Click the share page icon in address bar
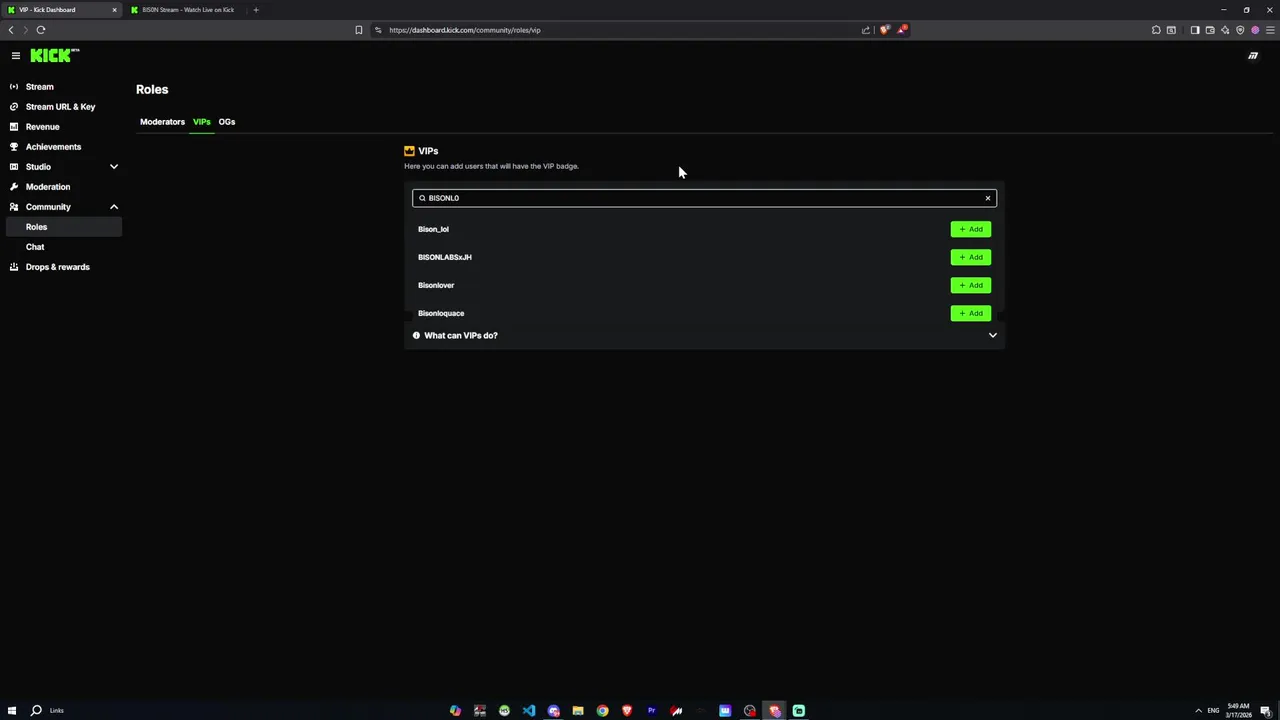Screen dimensions: 1280x720 [x=866, y=30]
